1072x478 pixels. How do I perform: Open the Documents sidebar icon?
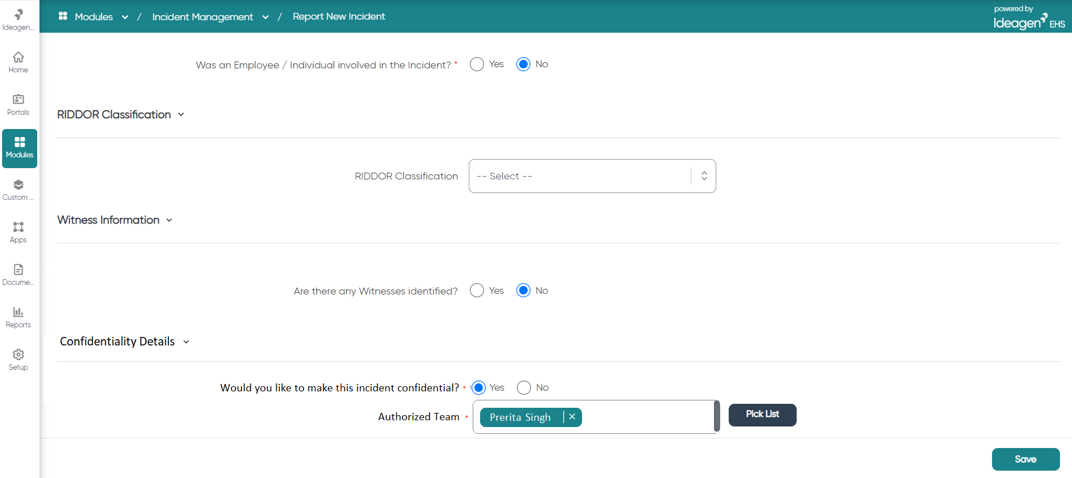coord(19,275)
